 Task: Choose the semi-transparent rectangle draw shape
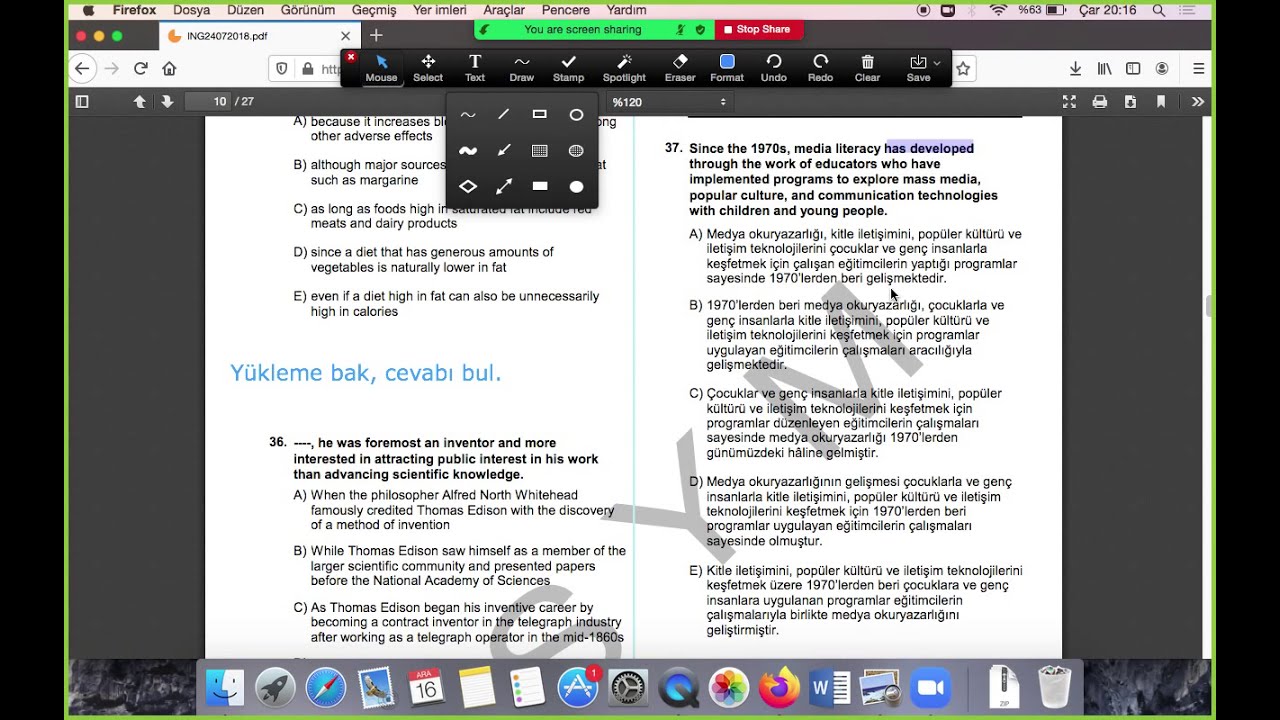pyautogui.click(x=540, y=151)
